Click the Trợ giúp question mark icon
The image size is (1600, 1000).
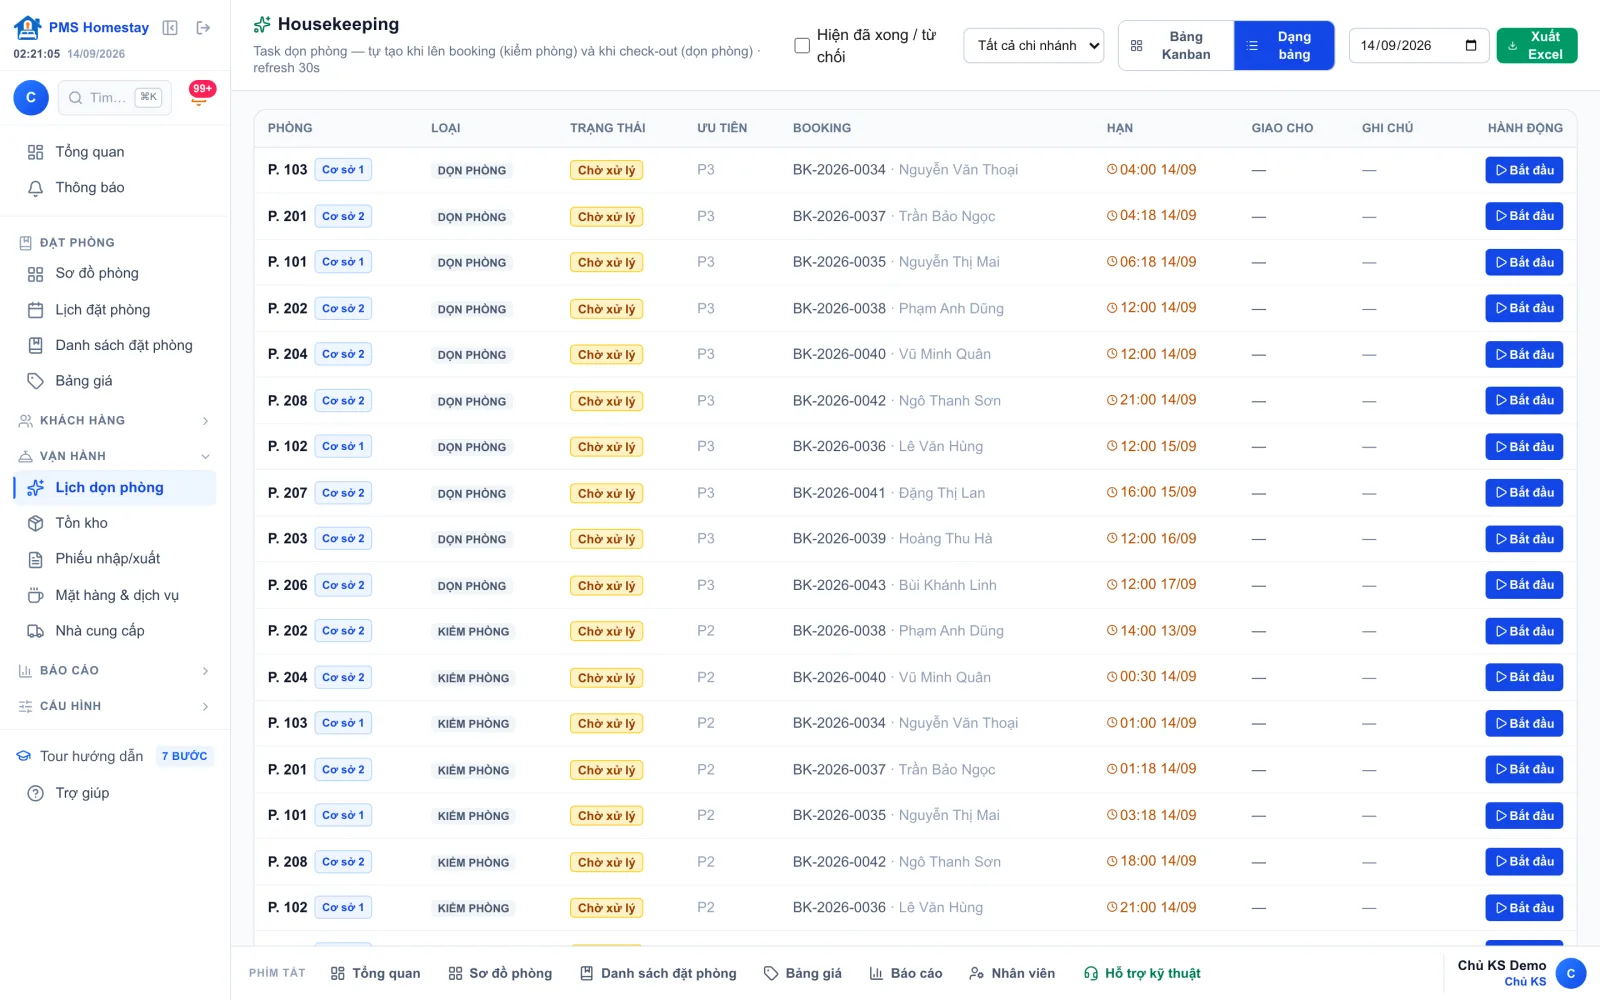(36, 793)
